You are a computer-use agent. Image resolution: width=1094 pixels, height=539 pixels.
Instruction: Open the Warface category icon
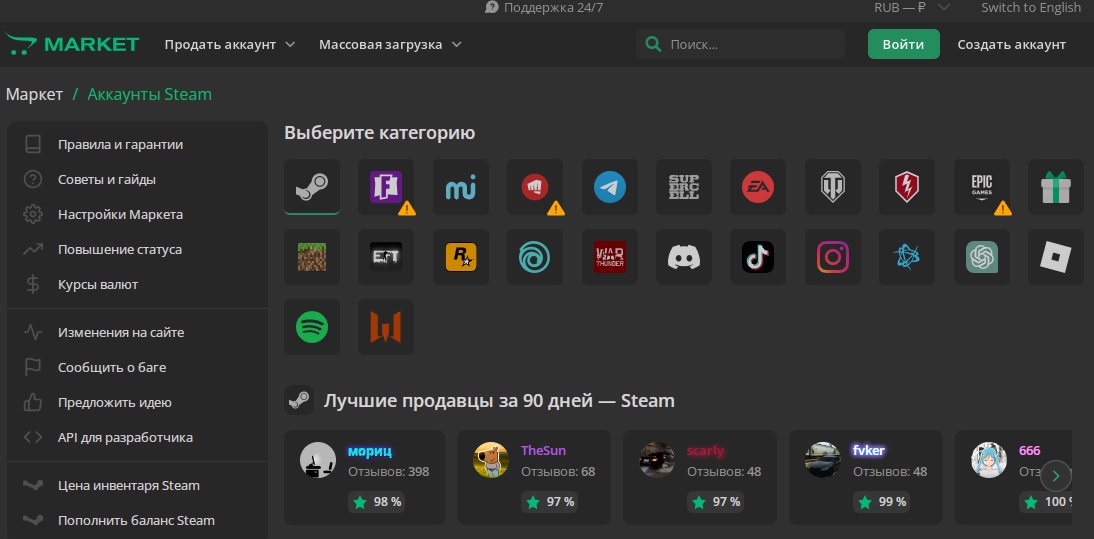click(x=386, y=326)
